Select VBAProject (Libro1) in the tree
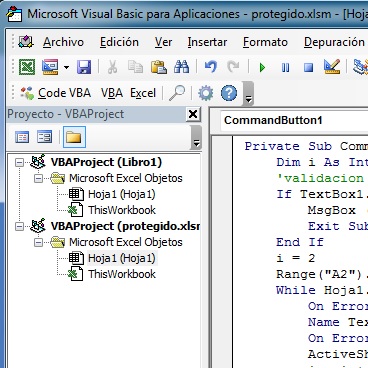368x368 pixels. tap(106, 162)
